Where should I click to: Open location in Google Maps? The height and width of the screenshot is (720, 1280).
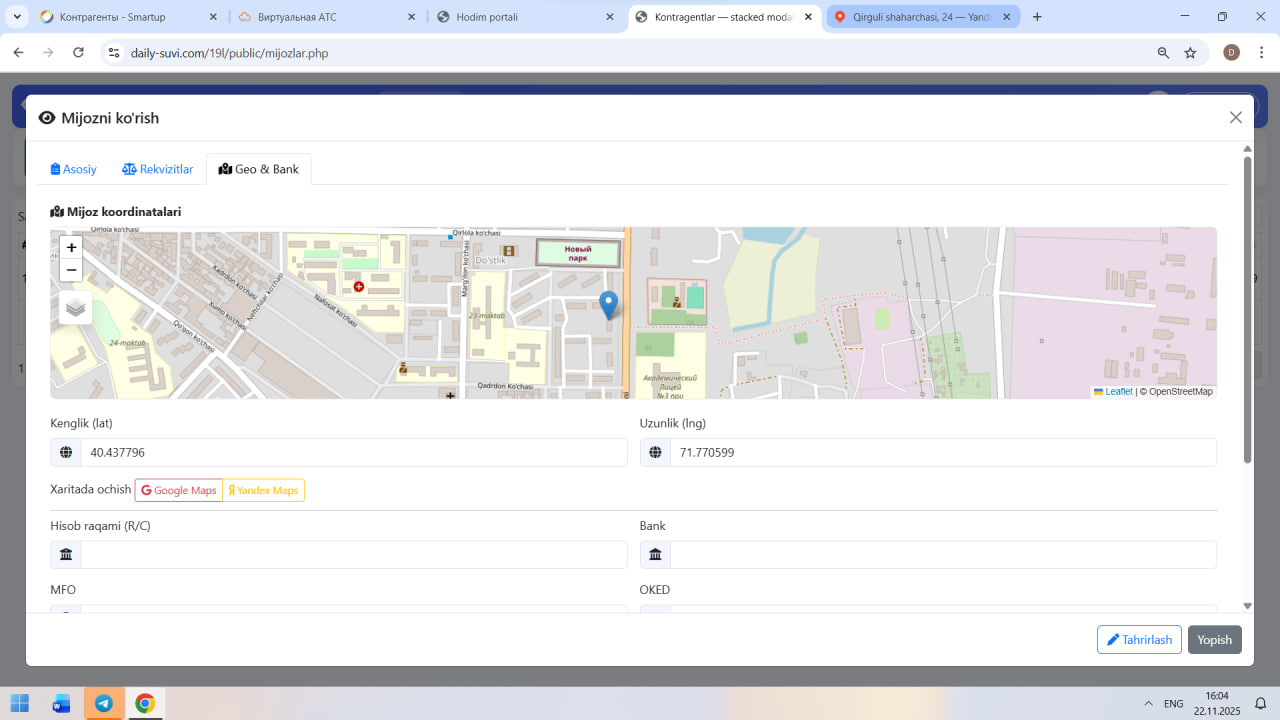pyautogui.click(x=179, y=490)
